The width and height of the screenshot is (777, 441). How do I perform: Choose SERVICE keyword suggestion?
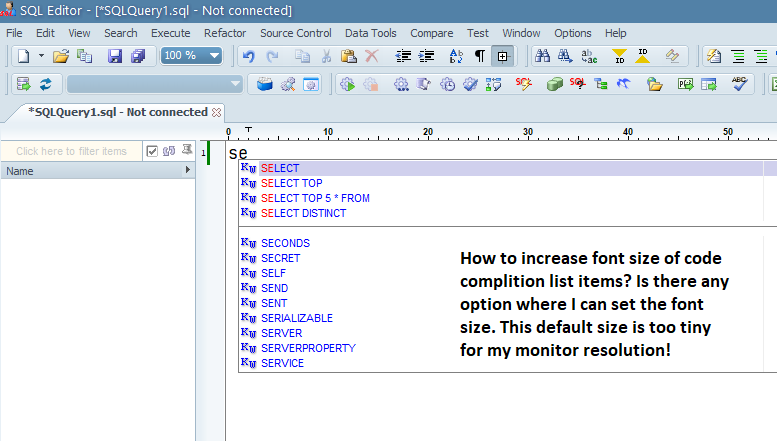coord(282,363)
